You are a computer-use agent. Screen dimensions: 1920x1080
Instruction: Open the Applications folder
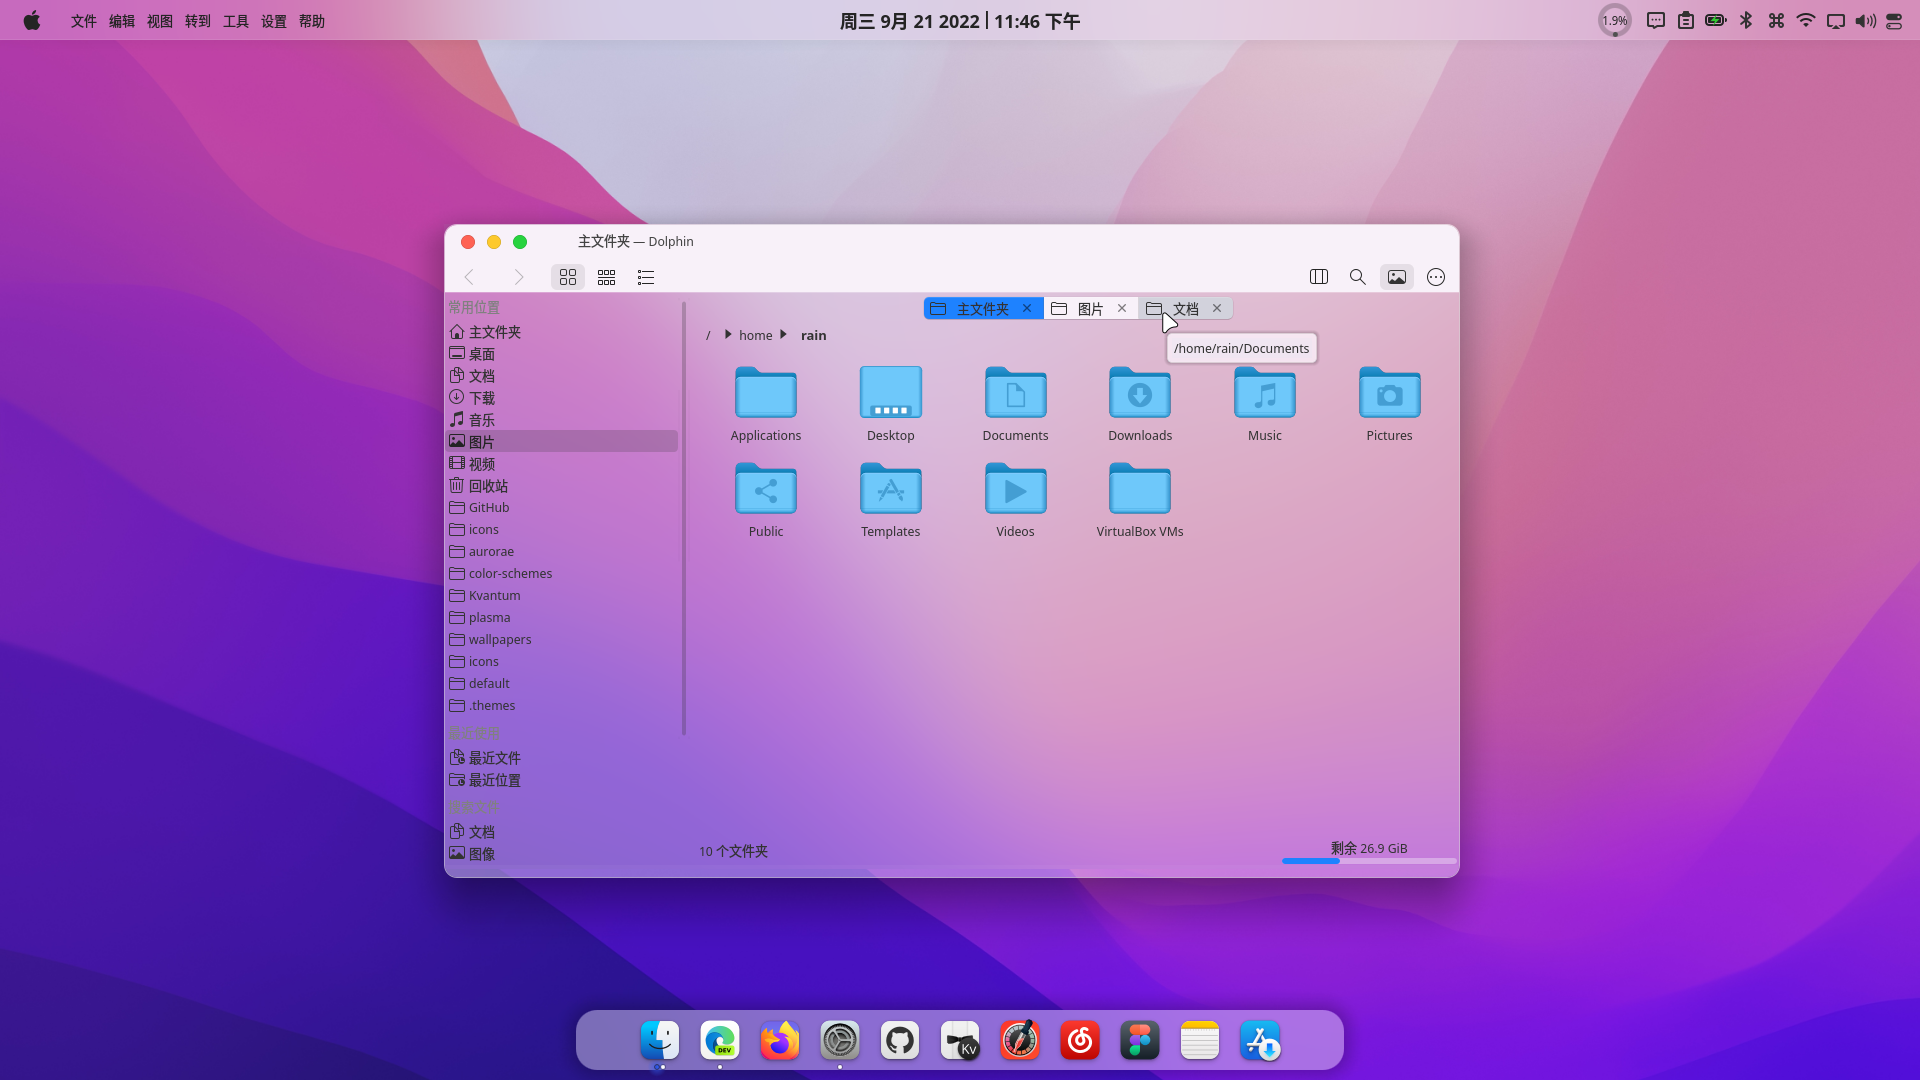click(x=766, y=404)
